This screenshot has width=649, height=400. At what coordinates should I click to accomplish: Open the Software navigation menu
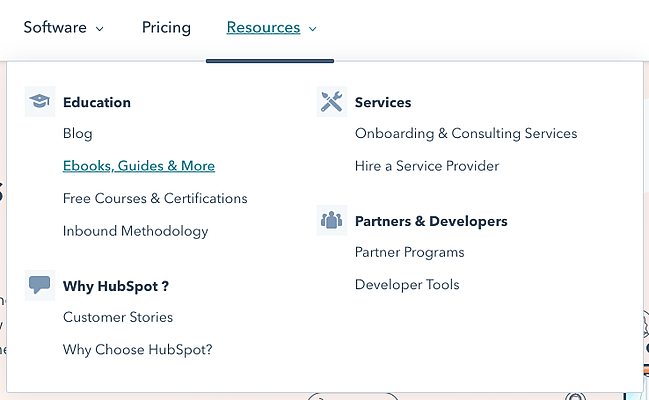pos(55,27)
